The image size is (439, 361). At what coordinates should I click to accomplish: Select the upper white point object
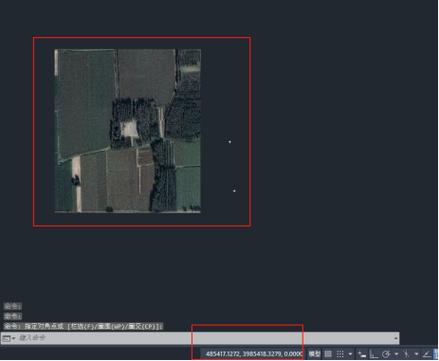click(x=230, y=142)
